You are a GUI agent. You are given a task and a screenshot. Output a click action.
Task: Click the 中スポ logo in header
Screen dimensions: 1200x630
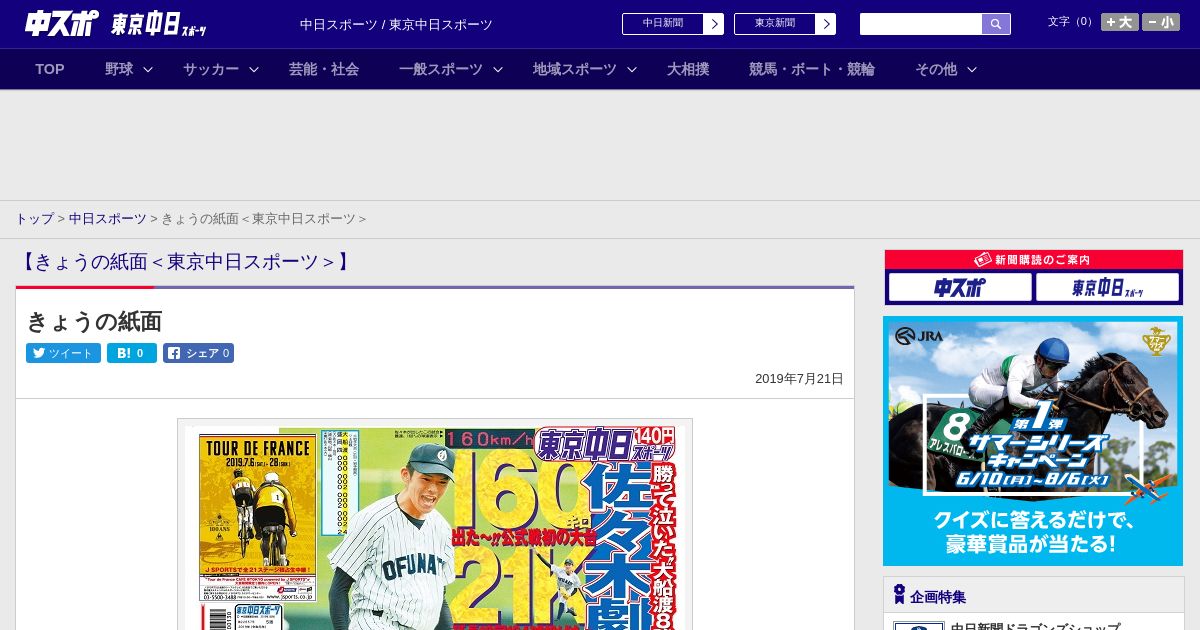pos(61,23)
